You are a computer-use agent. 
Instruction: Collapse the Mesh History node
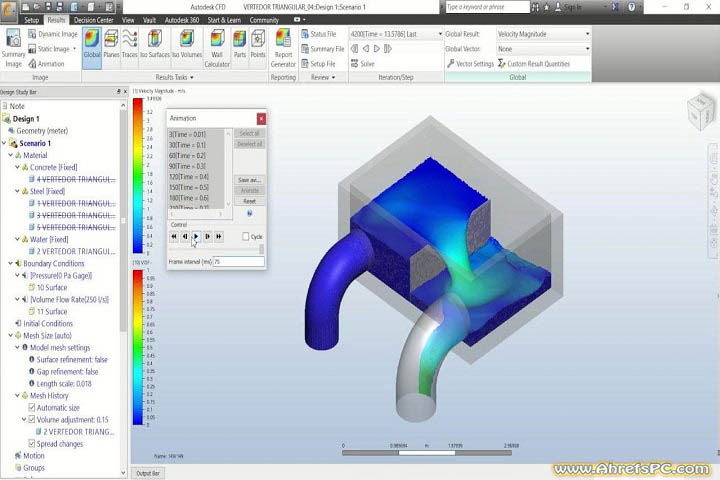pyautogui.click(x=17, y=395)
